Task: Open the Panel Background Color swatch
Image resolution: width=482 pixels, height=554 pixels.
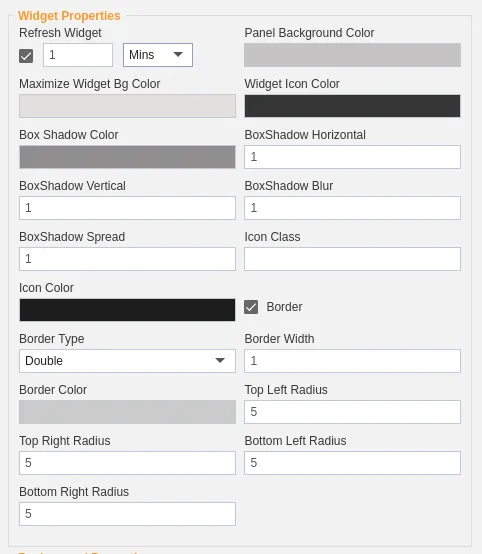Action: pyautogui.click(x=352, y=55)
